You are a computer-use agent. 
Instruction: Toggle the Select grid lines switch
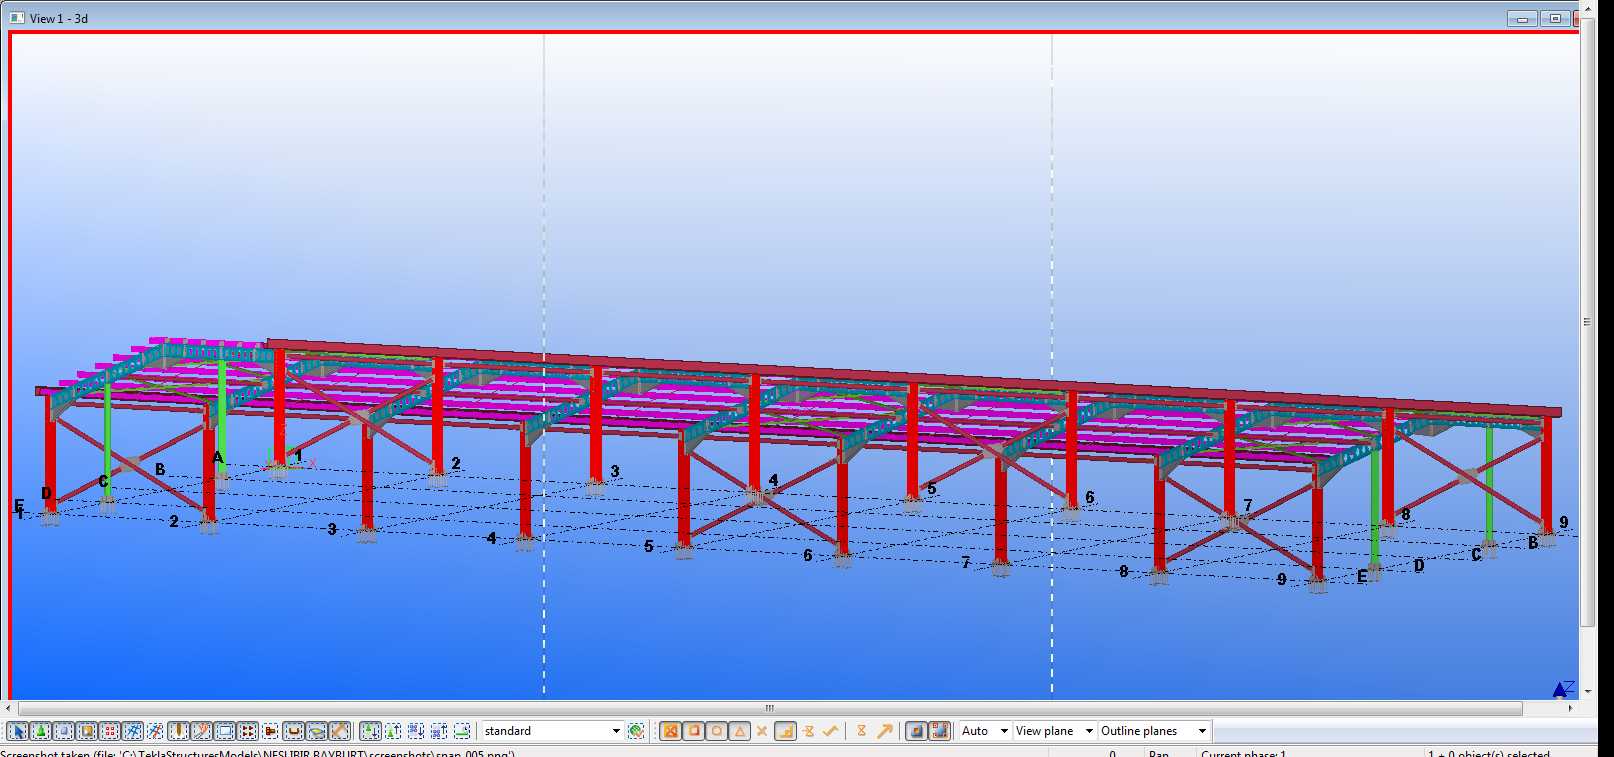pyautogui.click(x=155, y=731)
